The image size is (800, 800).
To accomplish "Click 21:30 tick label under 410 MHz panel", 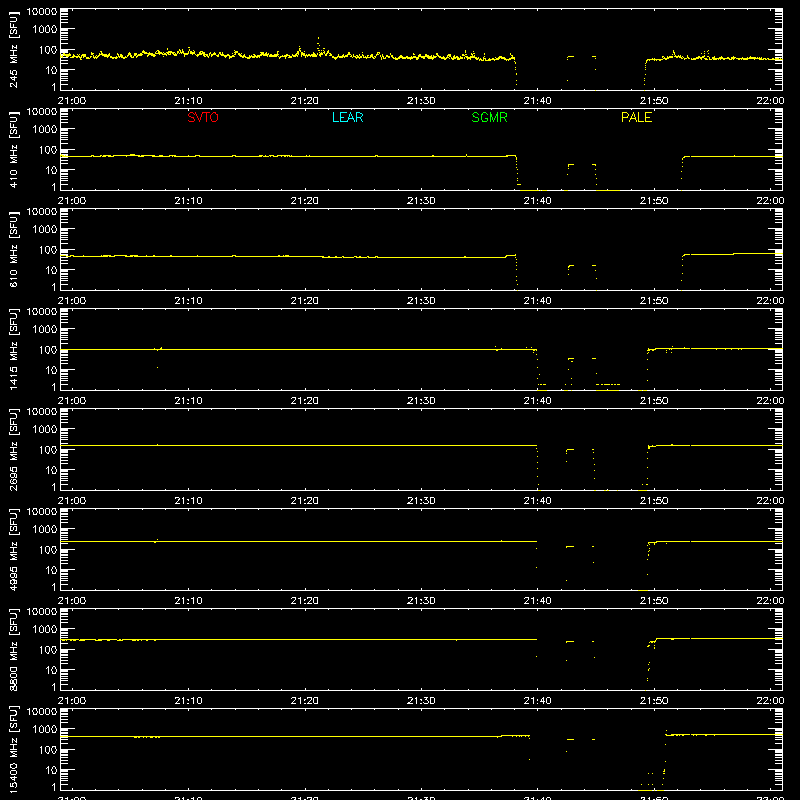I will (421, 201).
